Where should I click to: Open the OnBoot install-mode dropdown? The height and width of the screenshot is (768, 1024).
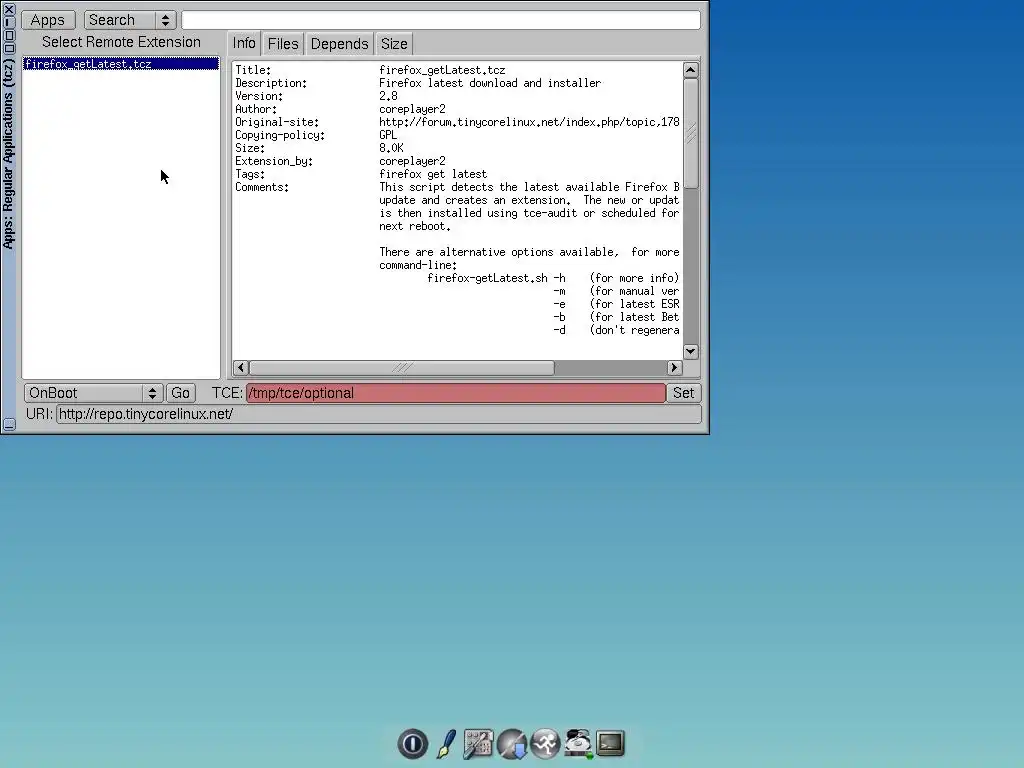click(93, 393)
